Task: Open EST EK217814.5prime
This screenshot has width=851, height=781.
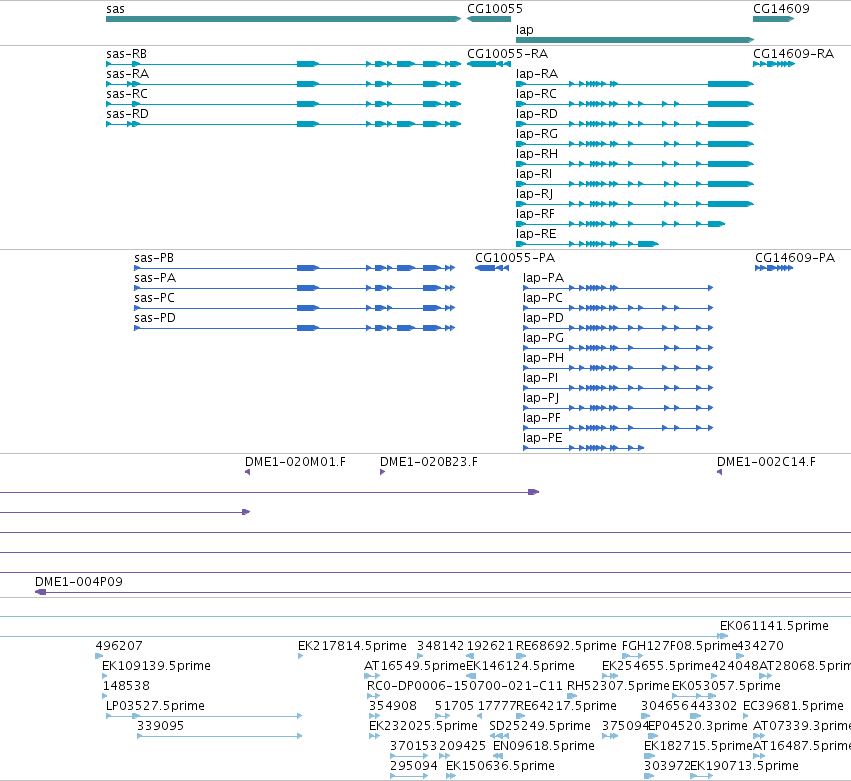Action: (x=352, y=646)
